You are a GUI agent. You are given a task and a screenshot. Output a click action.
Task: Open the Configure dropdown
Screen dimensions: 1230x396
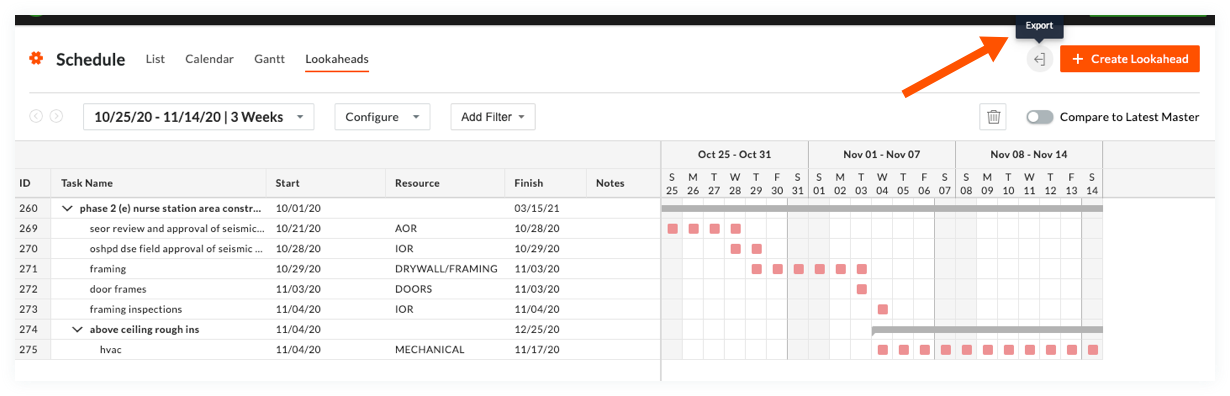(382, 117)
